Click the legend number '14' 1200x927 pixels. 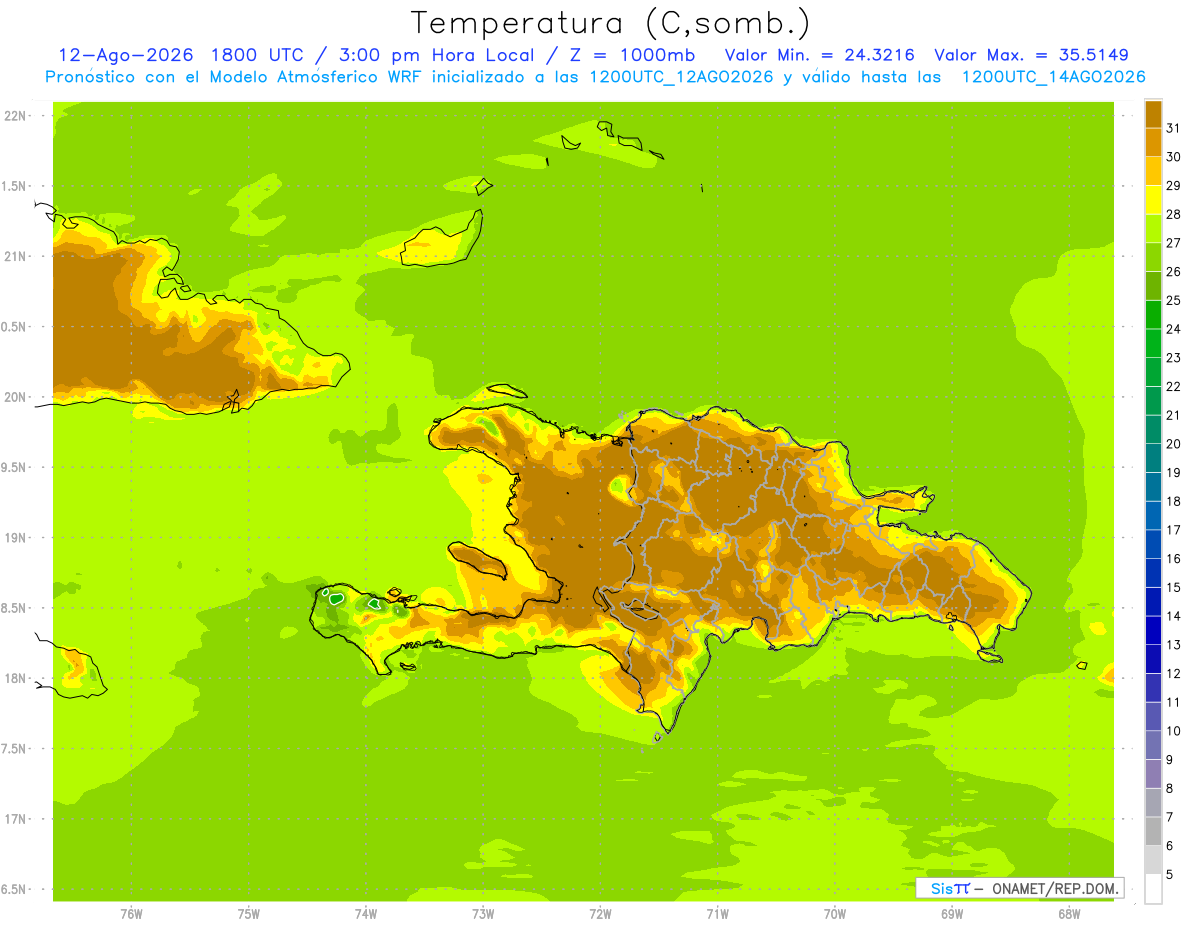[1173, 616]
